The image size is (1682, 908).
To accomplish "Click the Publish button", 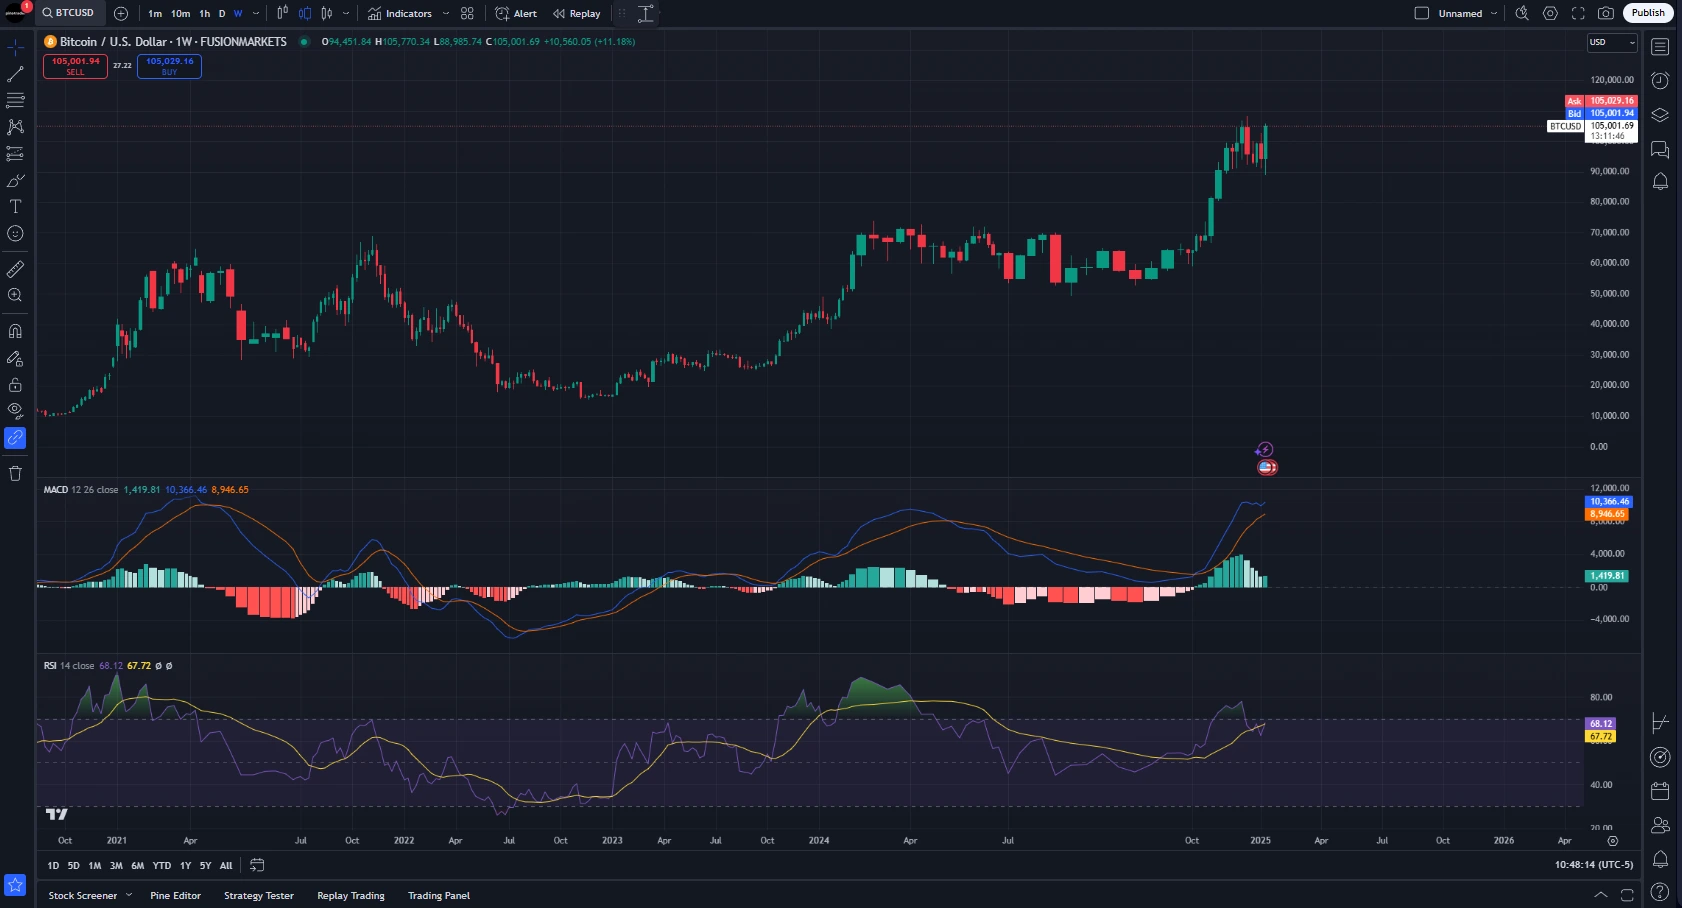I will (x=1647, y=13).
